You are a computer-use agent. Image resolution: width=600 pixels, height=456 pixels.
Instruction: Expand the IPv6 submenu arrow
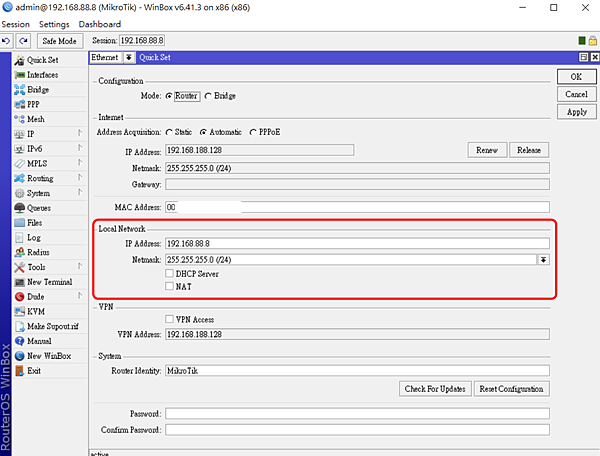tap(80, 148)
